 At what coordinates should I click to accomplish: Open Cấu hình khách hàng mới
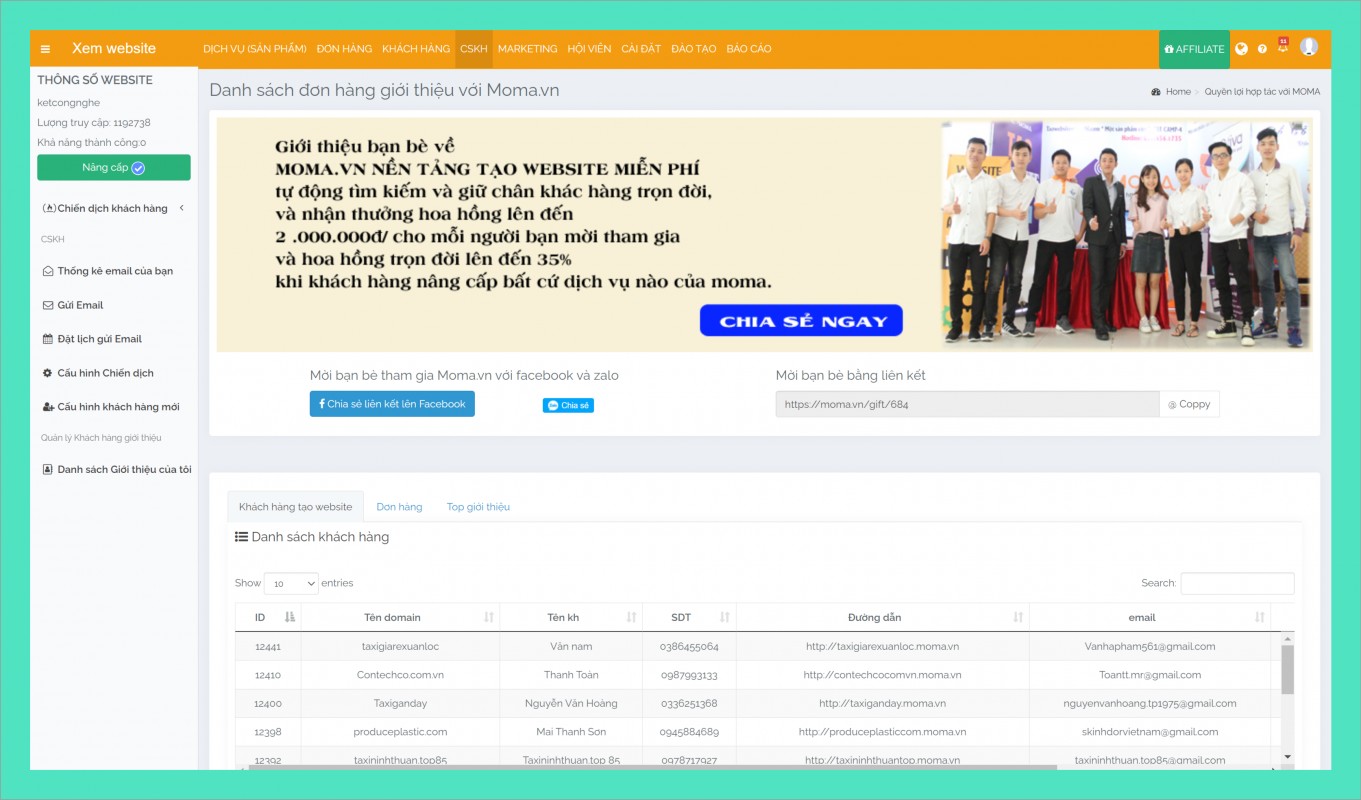click(x=118, y=407)
